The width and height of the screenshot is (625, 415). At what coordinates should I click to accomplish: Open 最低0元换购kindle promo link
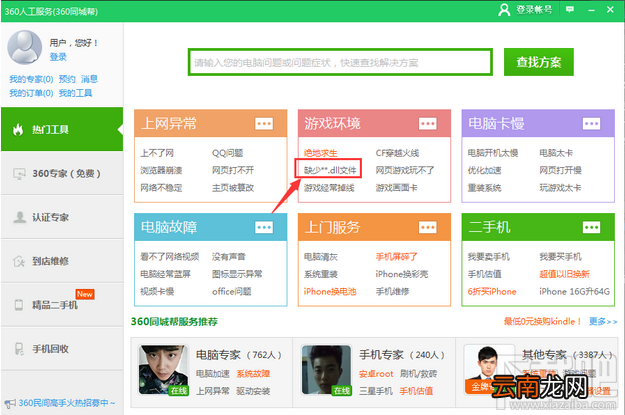pyautogui.click(x=542, y=321)
